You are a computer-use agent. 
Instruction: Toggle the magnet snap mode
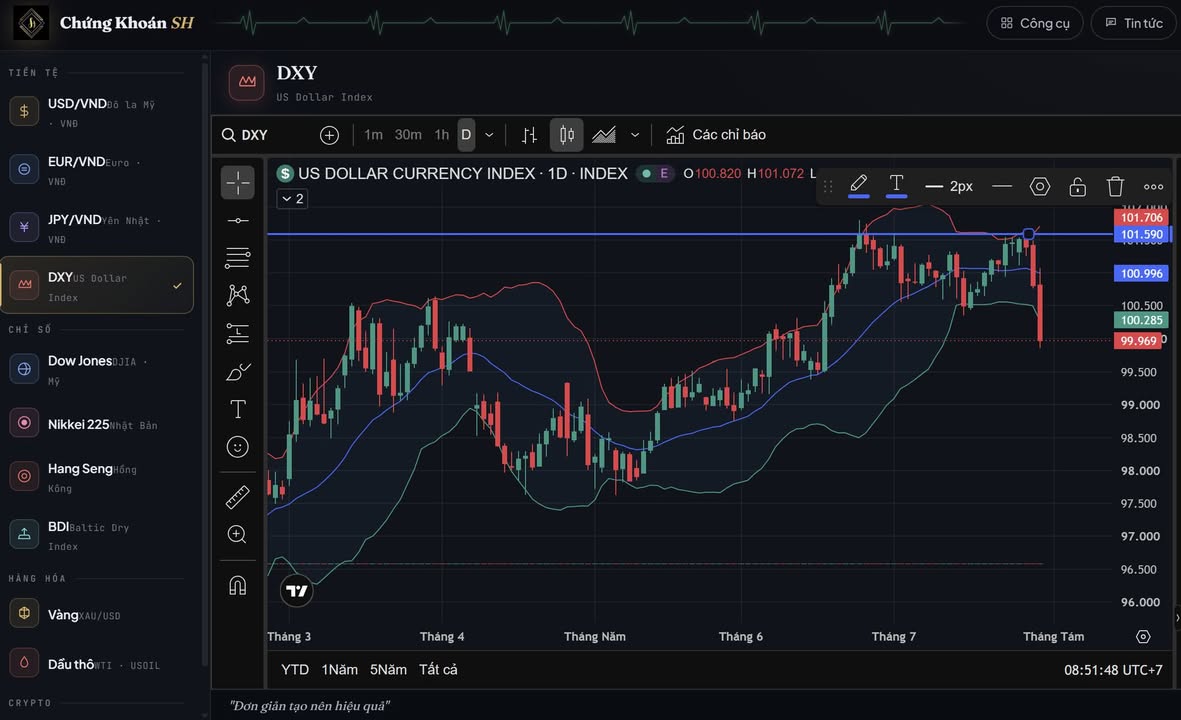click(237, 585)
